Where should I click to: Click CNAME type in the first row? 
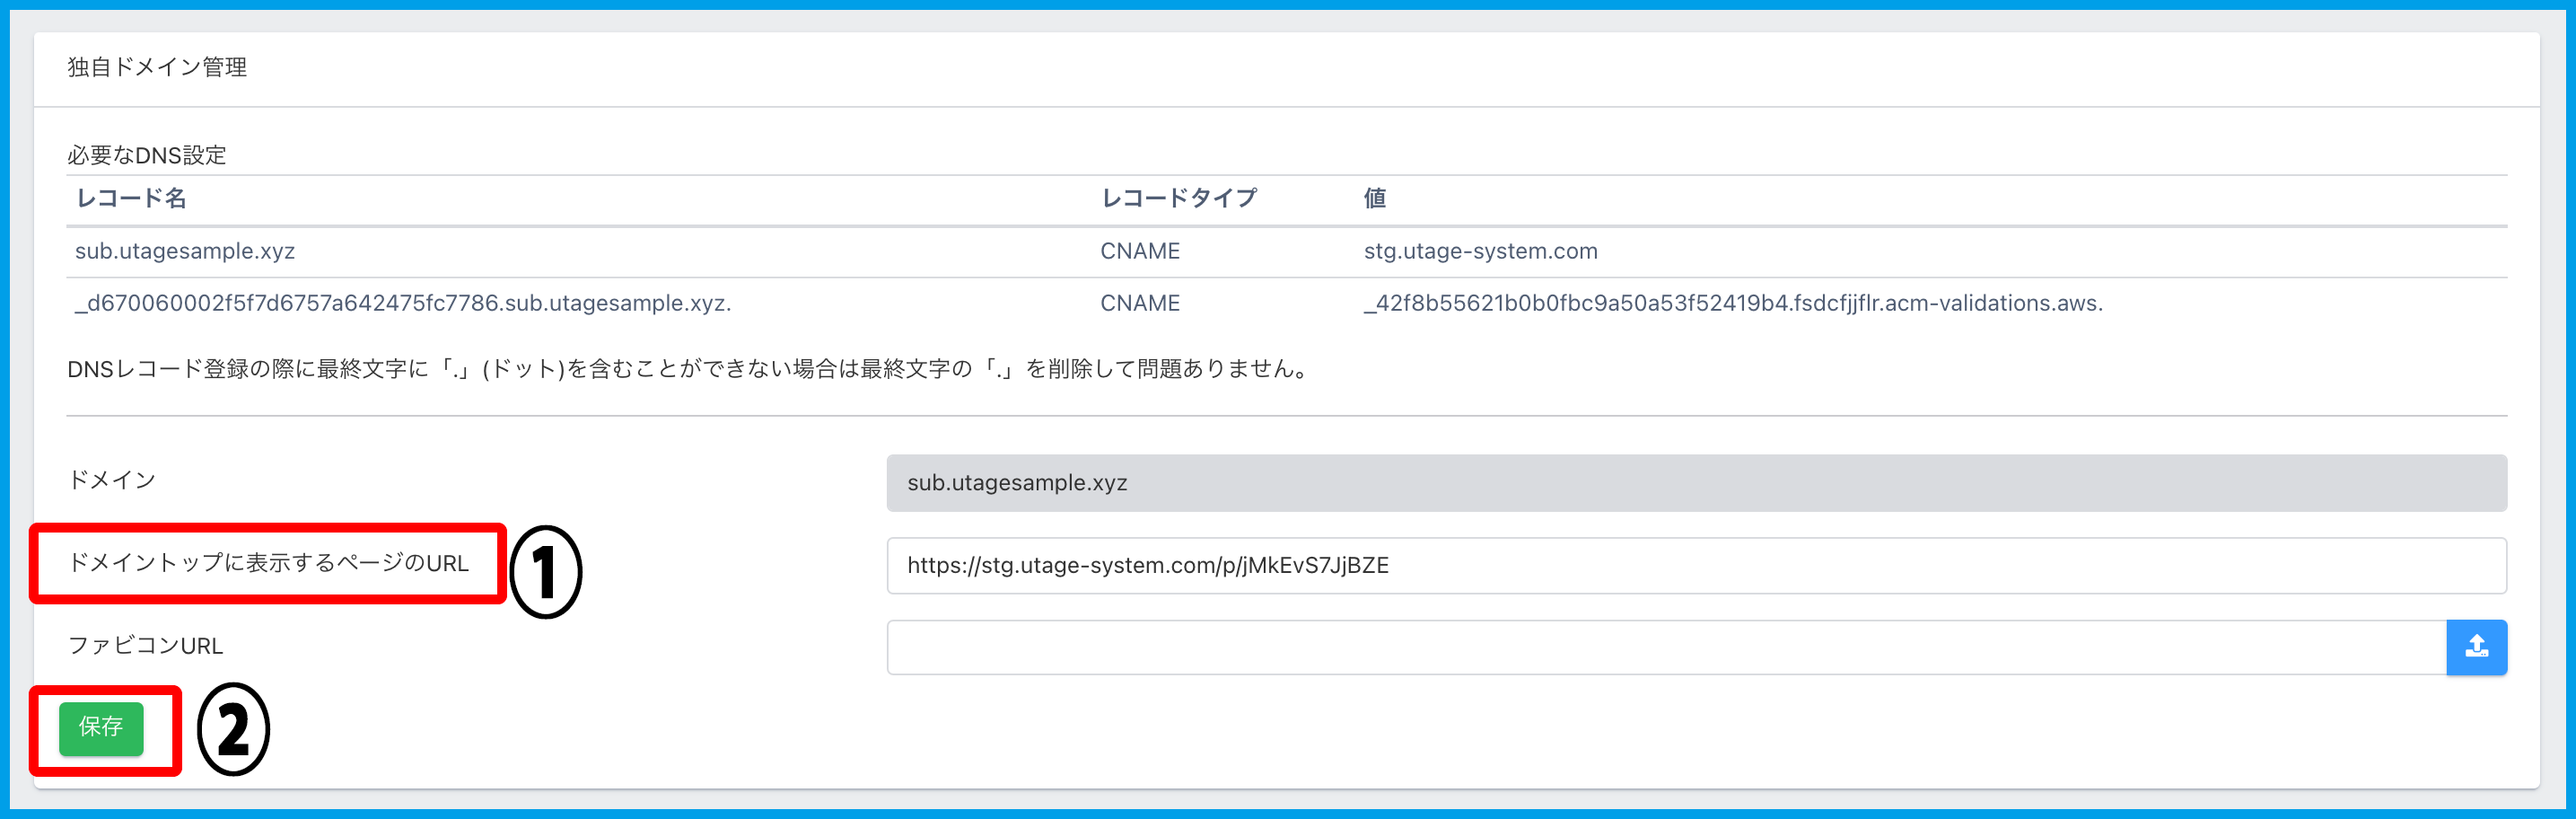click(1139, 251)
